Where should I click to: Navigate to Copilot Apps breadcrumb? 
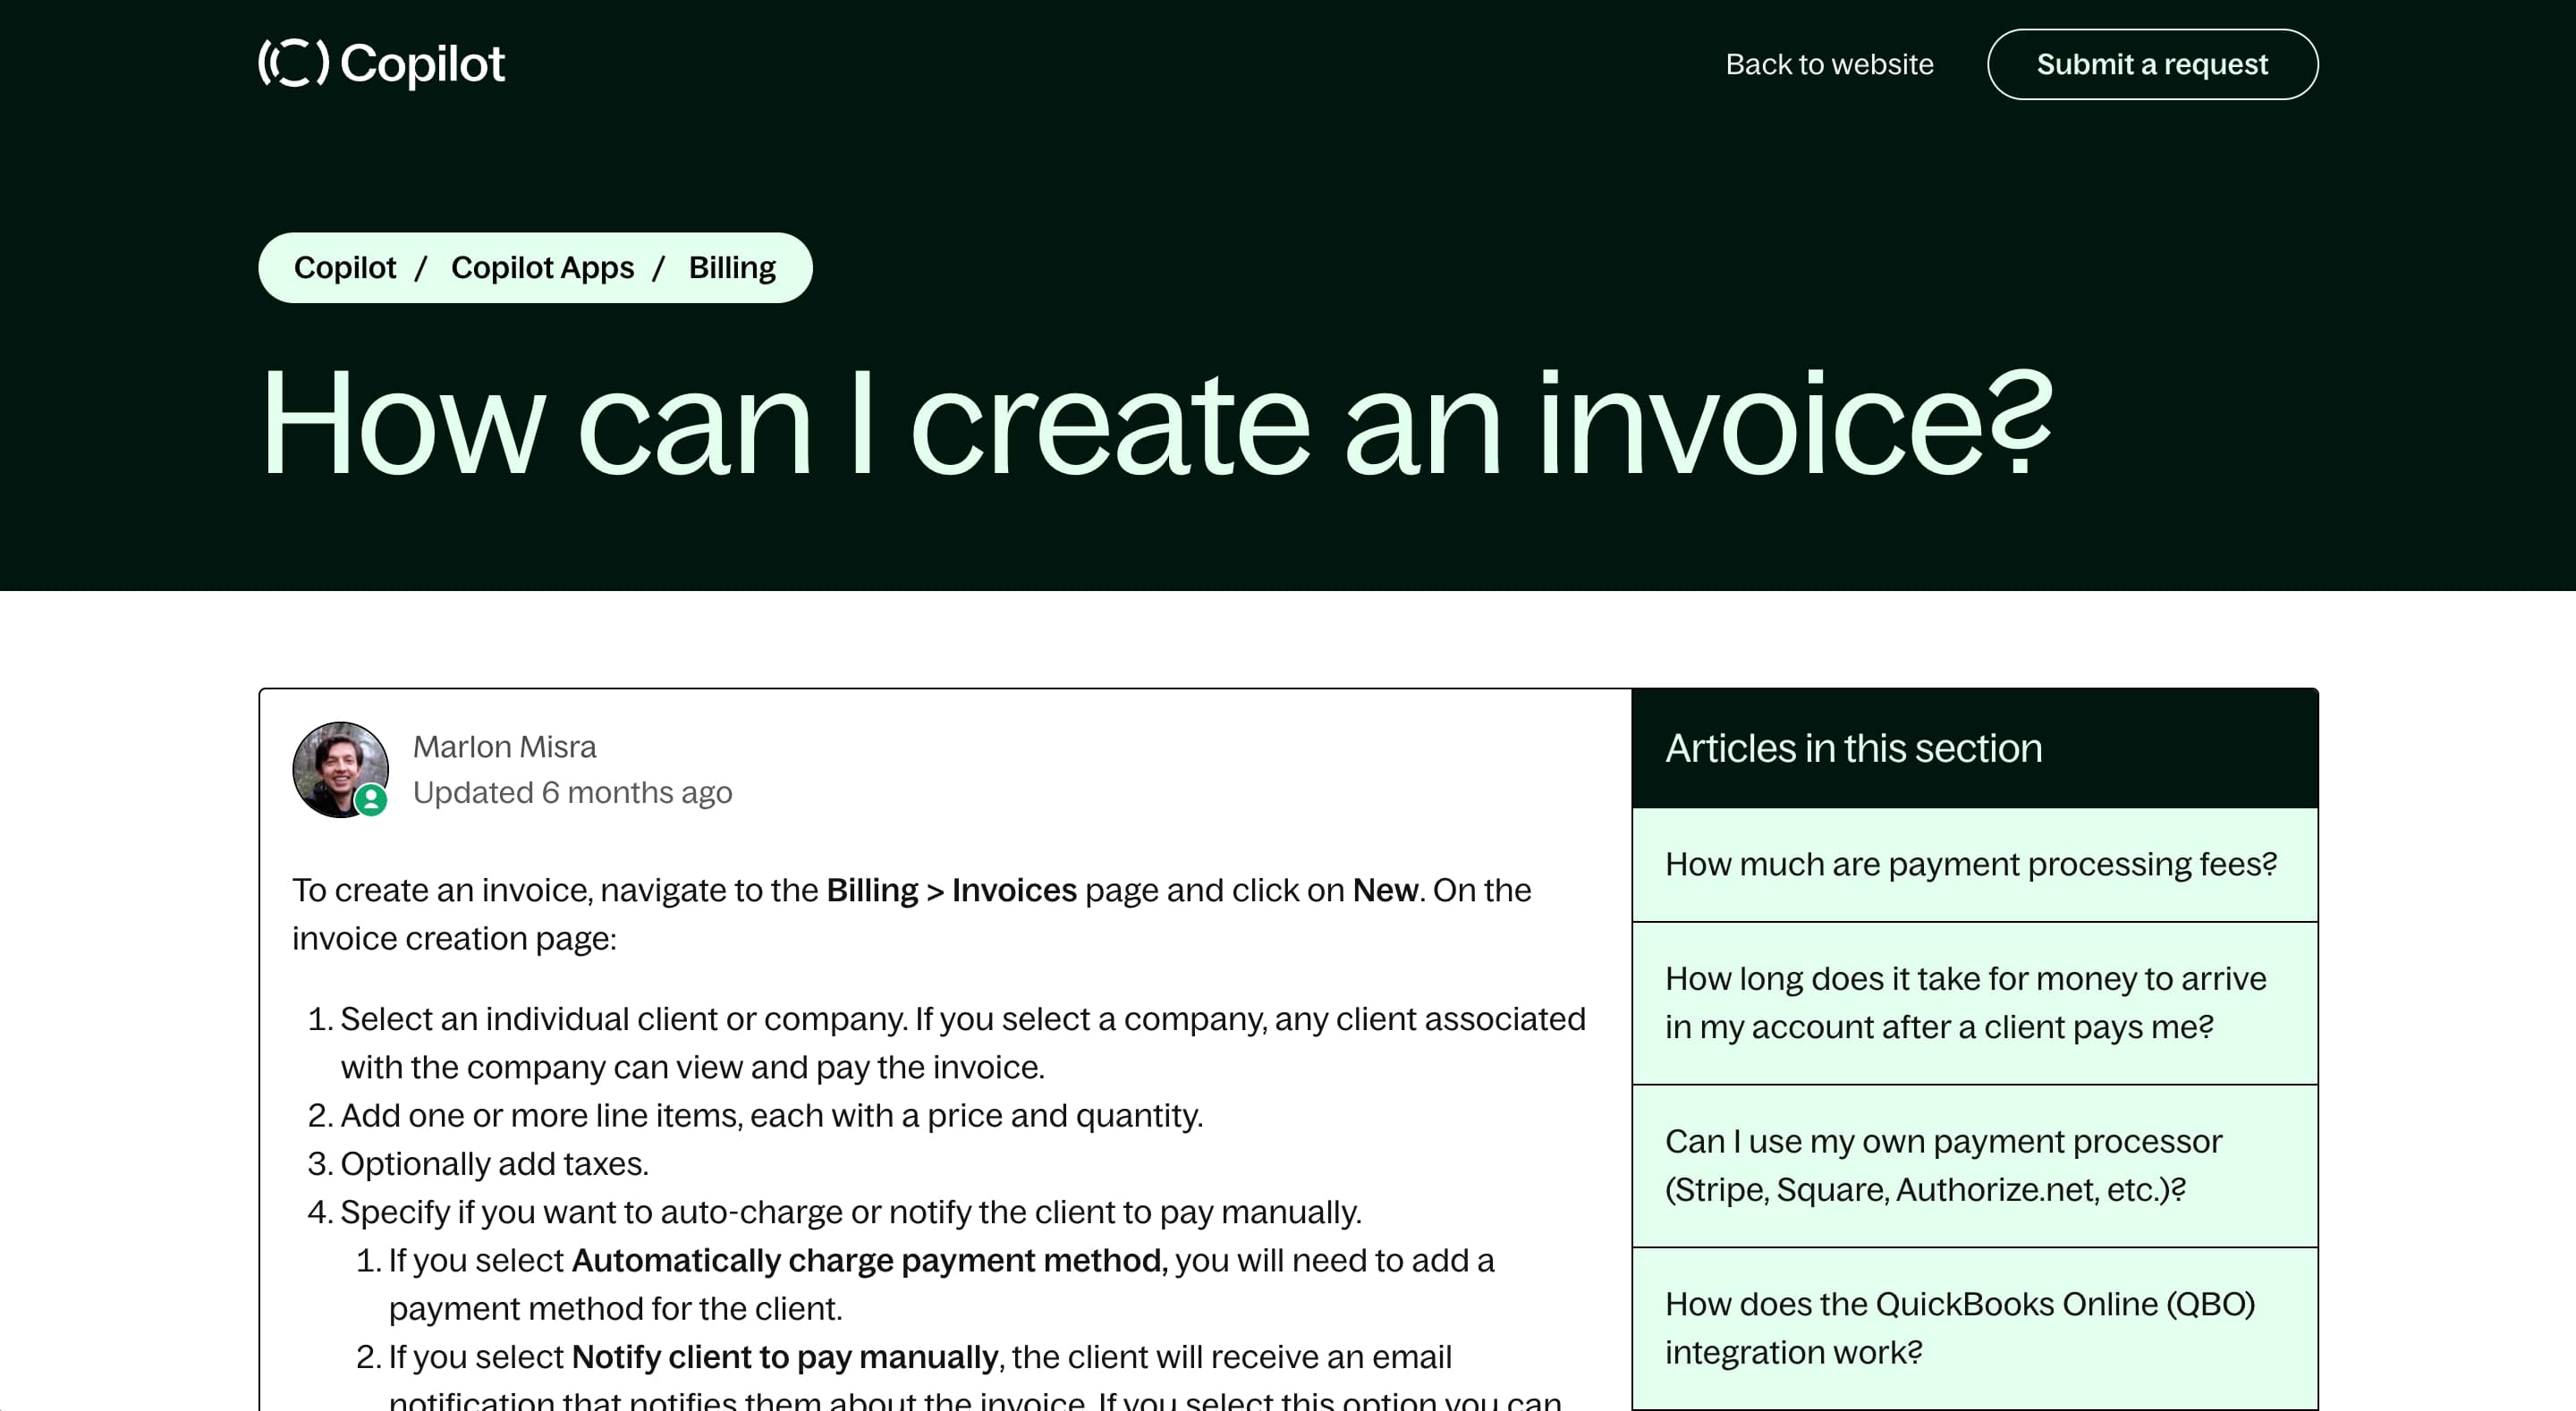[542, 268]
